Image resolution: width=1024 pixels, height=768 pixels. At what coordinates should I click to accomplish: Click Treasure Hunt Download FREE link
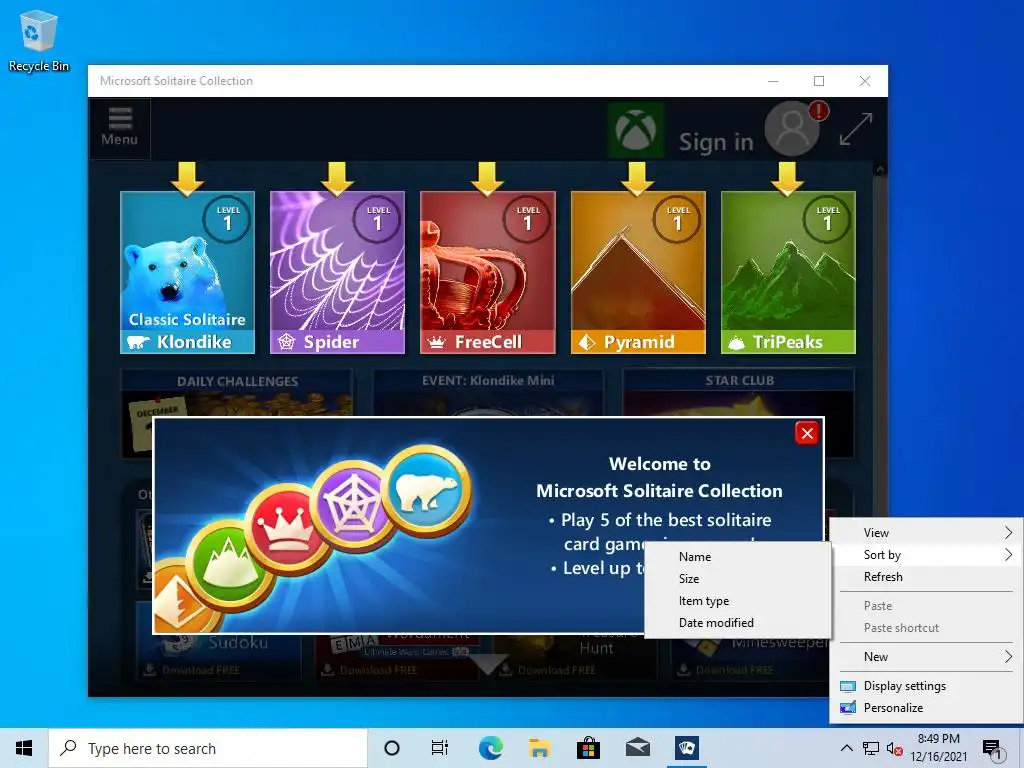[549, 670]
